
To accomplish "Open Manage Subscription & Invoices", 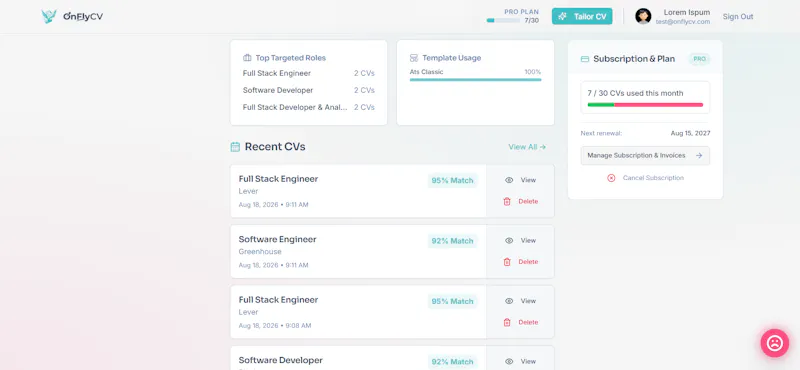I will [x=645, y=156].
